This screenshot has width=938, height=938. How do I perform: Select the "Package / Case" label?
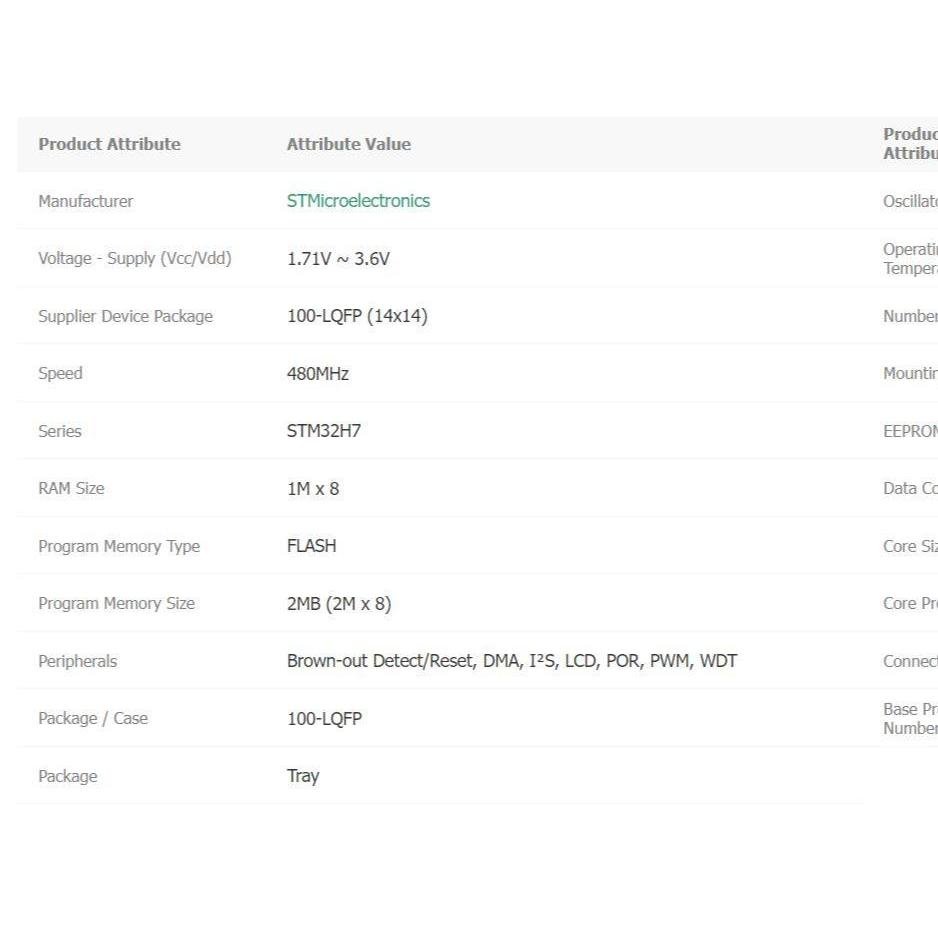(x=93, y=718)
